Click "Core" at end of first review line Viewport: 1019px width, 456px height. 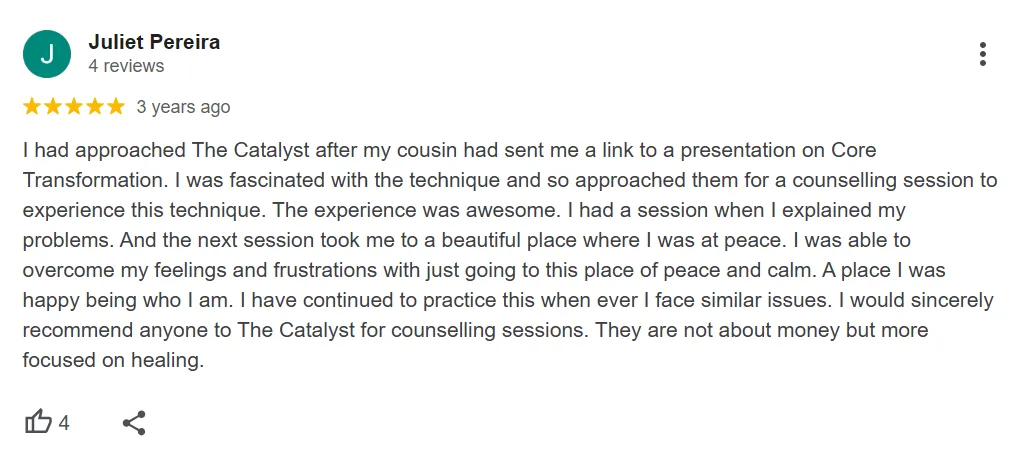853,151
